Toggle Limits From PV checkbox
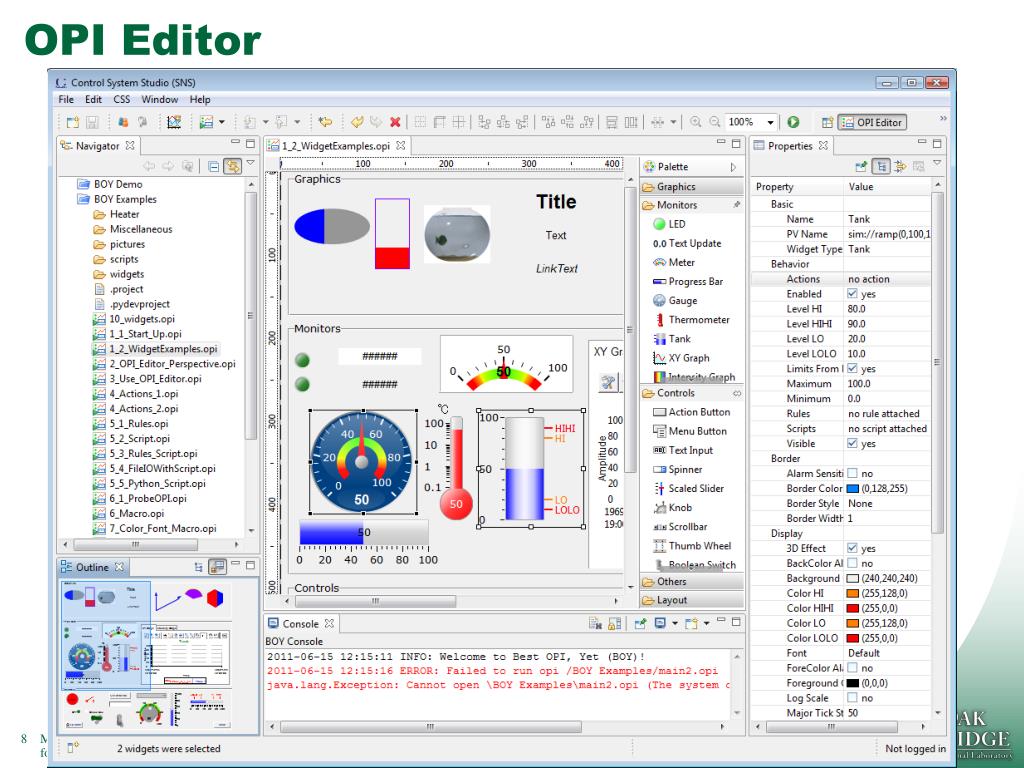The height and width of the screenshot is (768, 1024). coord(852,368)
